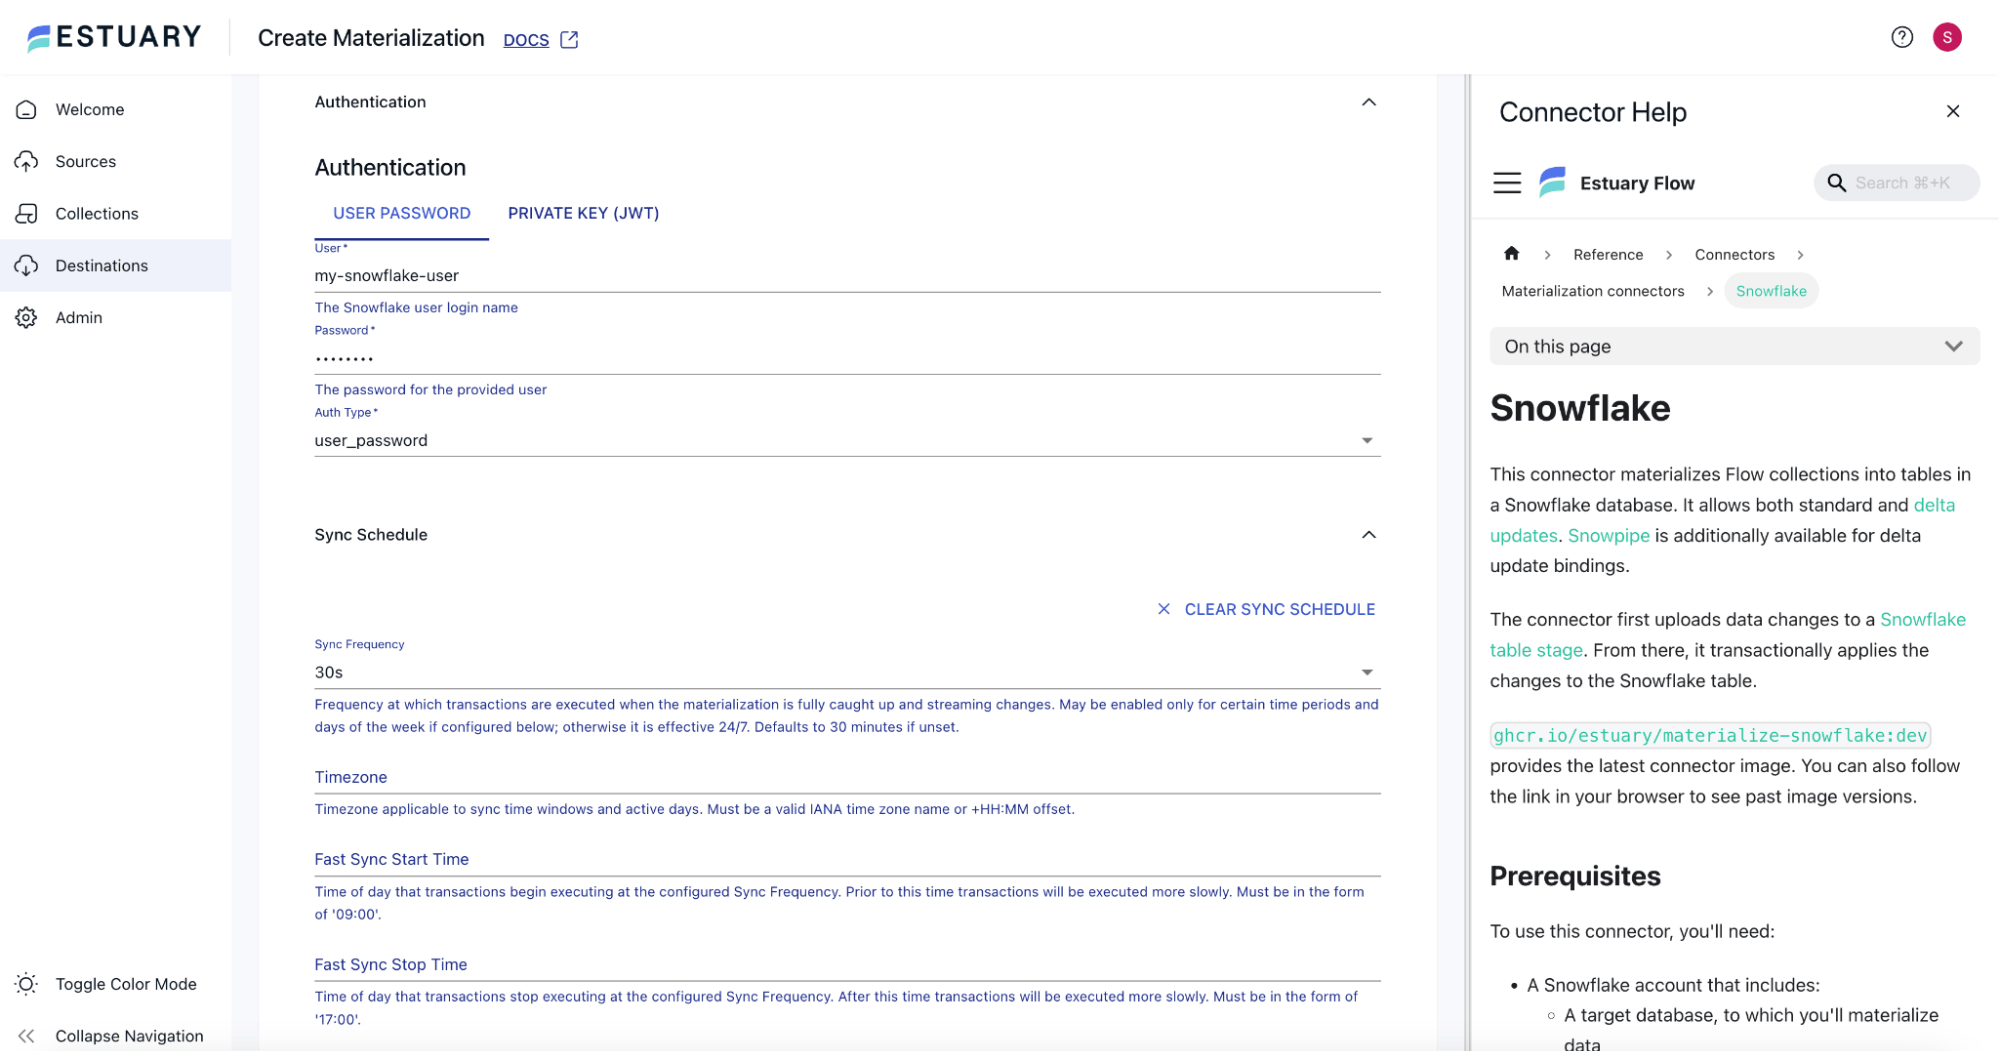Click the Timezone input field
This screenshot has height=1052, width=1999.
pyautogui.click(x=847, y=778)
